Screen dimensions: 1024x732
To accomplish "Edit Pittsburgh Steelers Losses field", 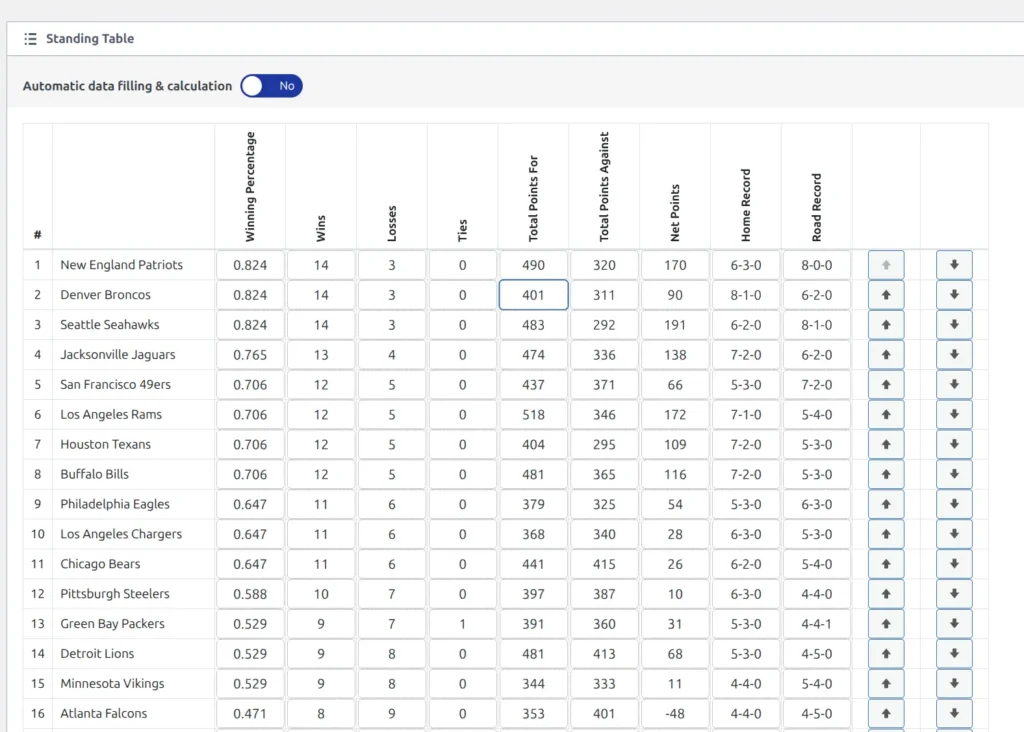I will click(x=391, y=594).
